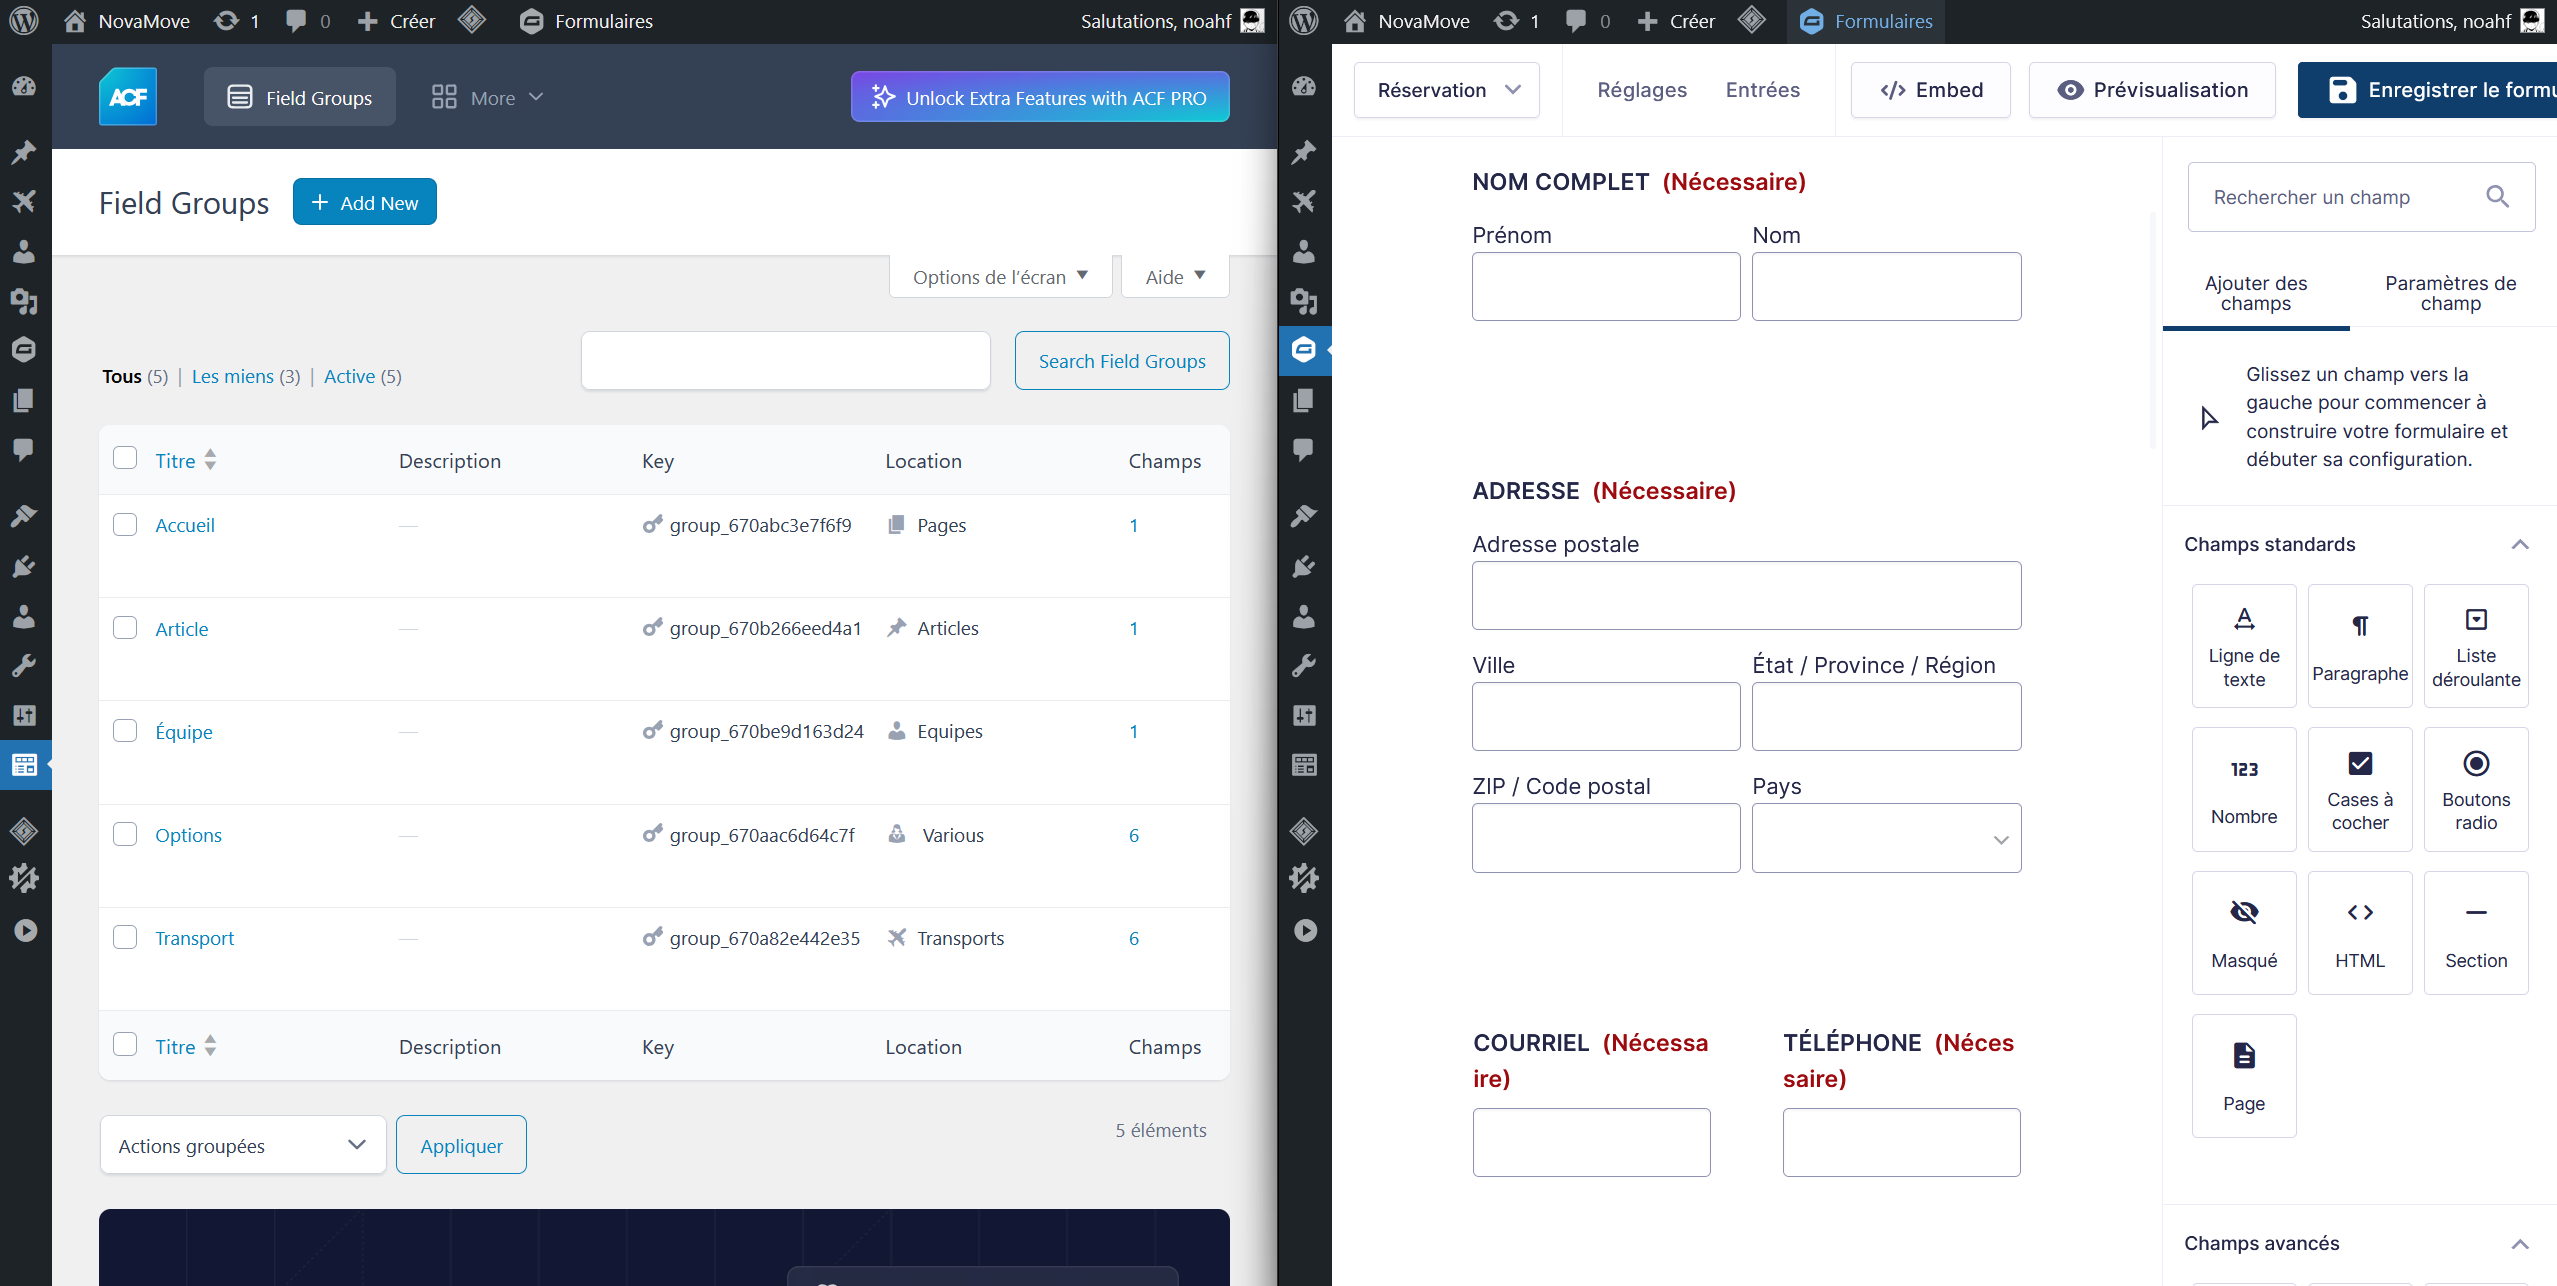The height and width of the screenshot is (1286, 2557).
Task: Click the search icon in Rechercher un champ
Action: tap(2497, 197)
